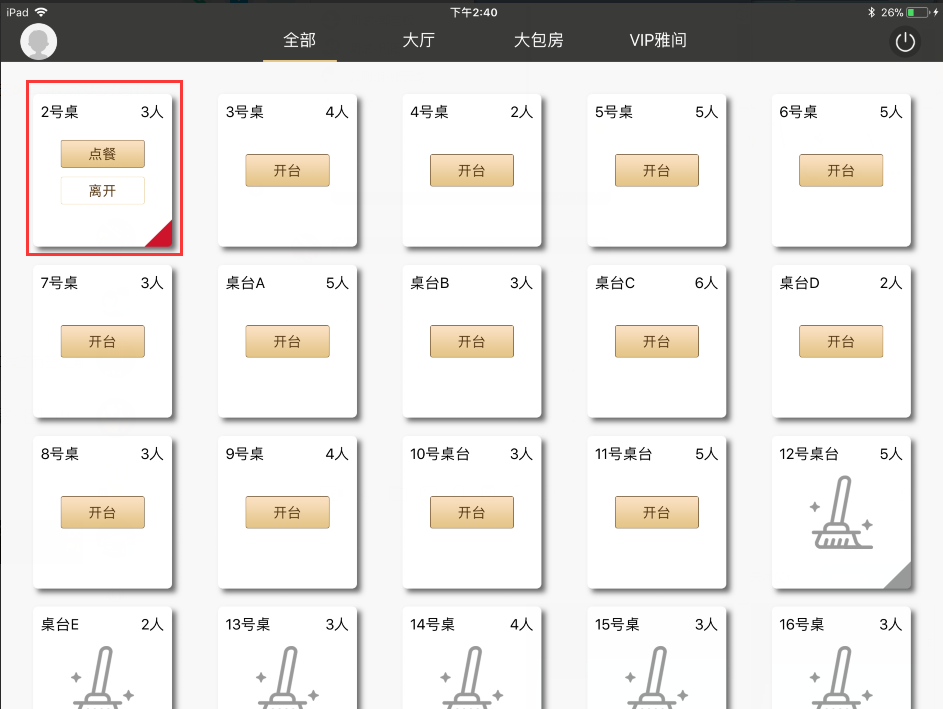Select the 桌台C label
943x709 pixels.
pyautogui.click(x=615, y=283)
